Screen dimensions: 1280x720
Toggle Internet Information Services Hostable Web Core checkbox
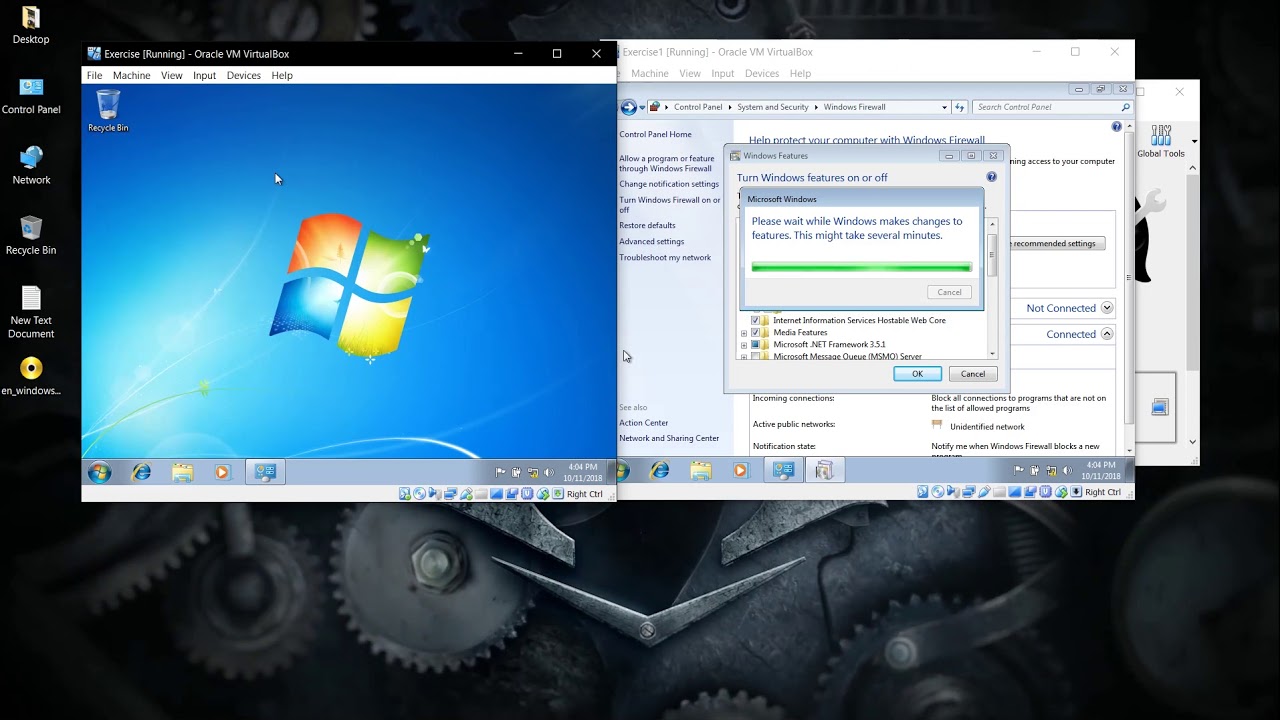[x=756, y=320]
